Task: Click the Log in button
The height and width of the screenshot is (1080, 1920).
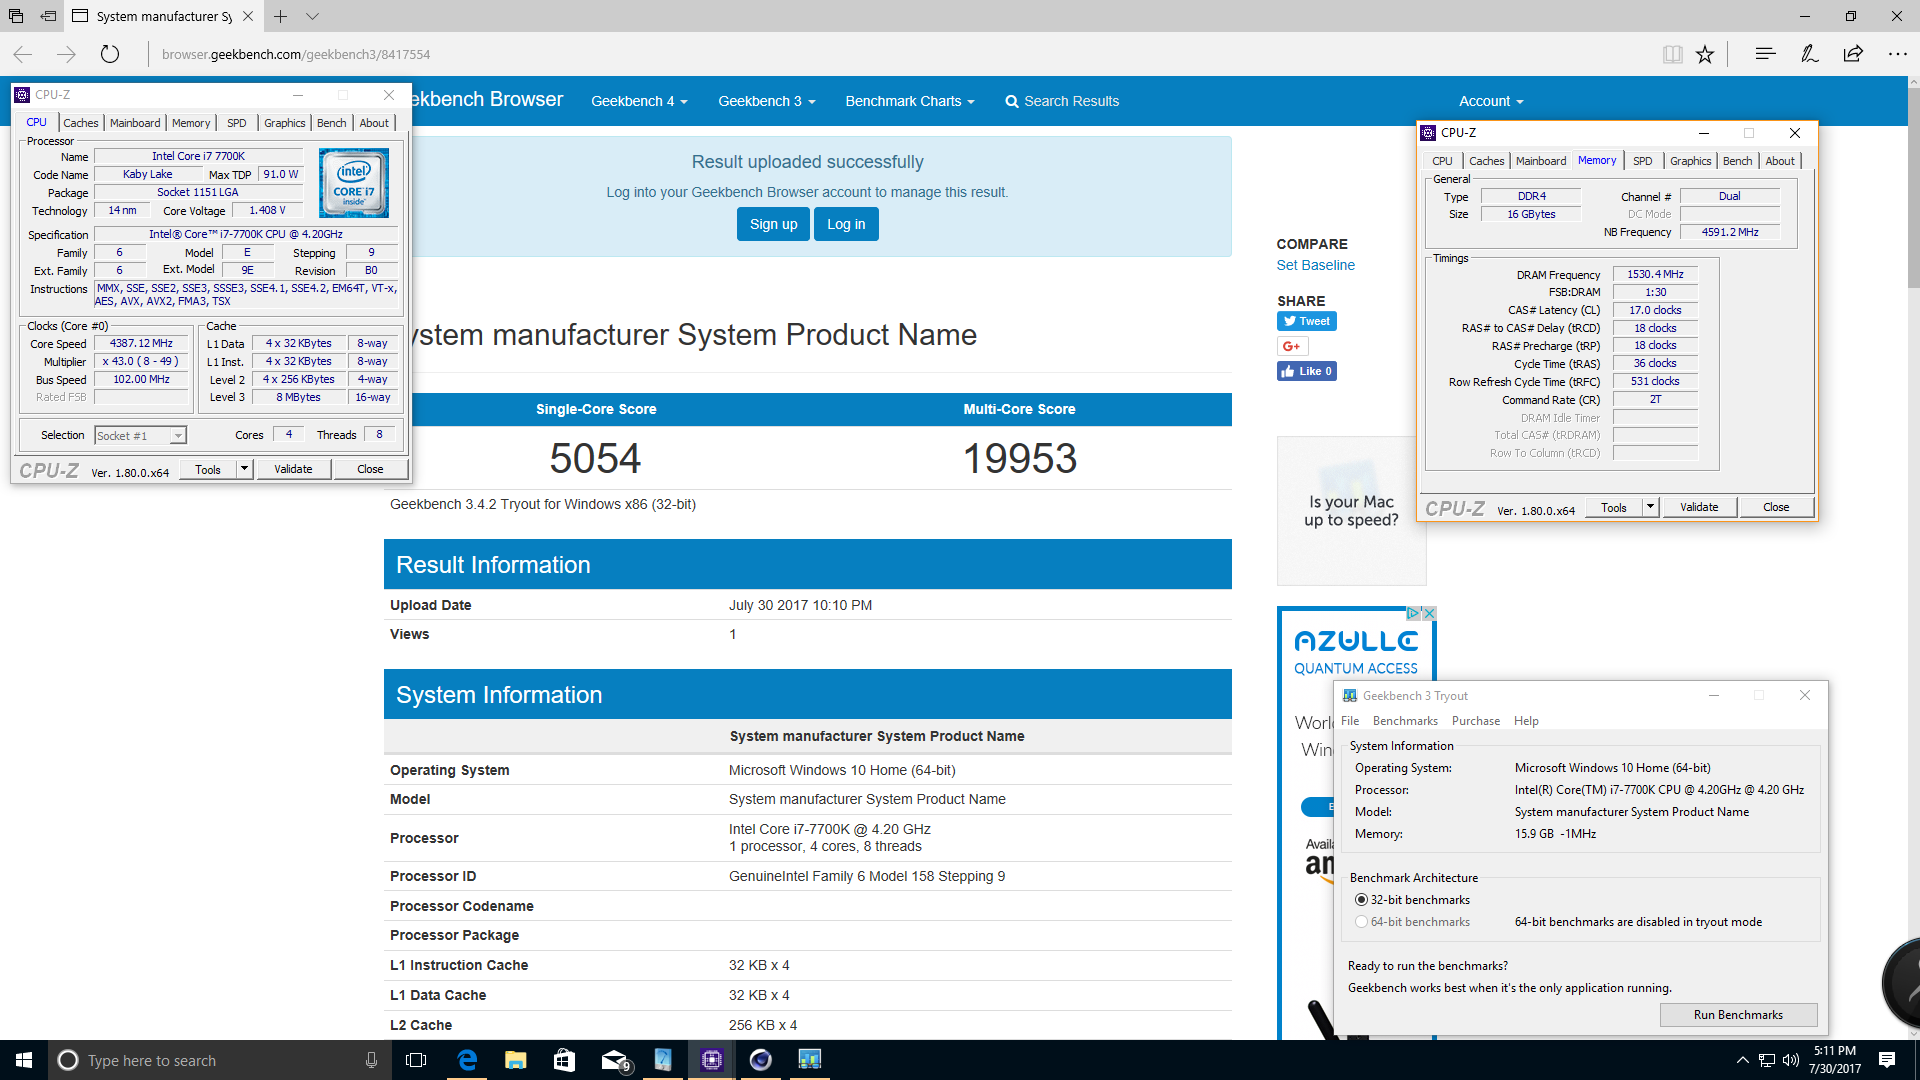Action: [846, 224]
